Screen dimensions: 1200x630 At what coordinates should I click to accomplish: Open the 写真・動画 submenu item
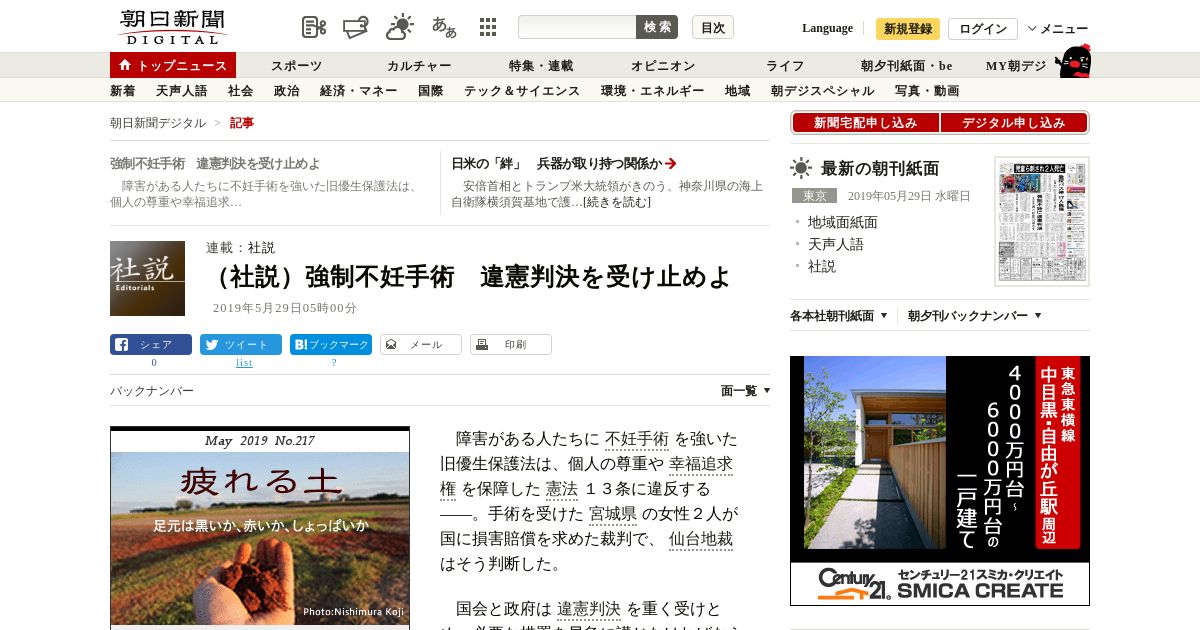coord(927,91)
